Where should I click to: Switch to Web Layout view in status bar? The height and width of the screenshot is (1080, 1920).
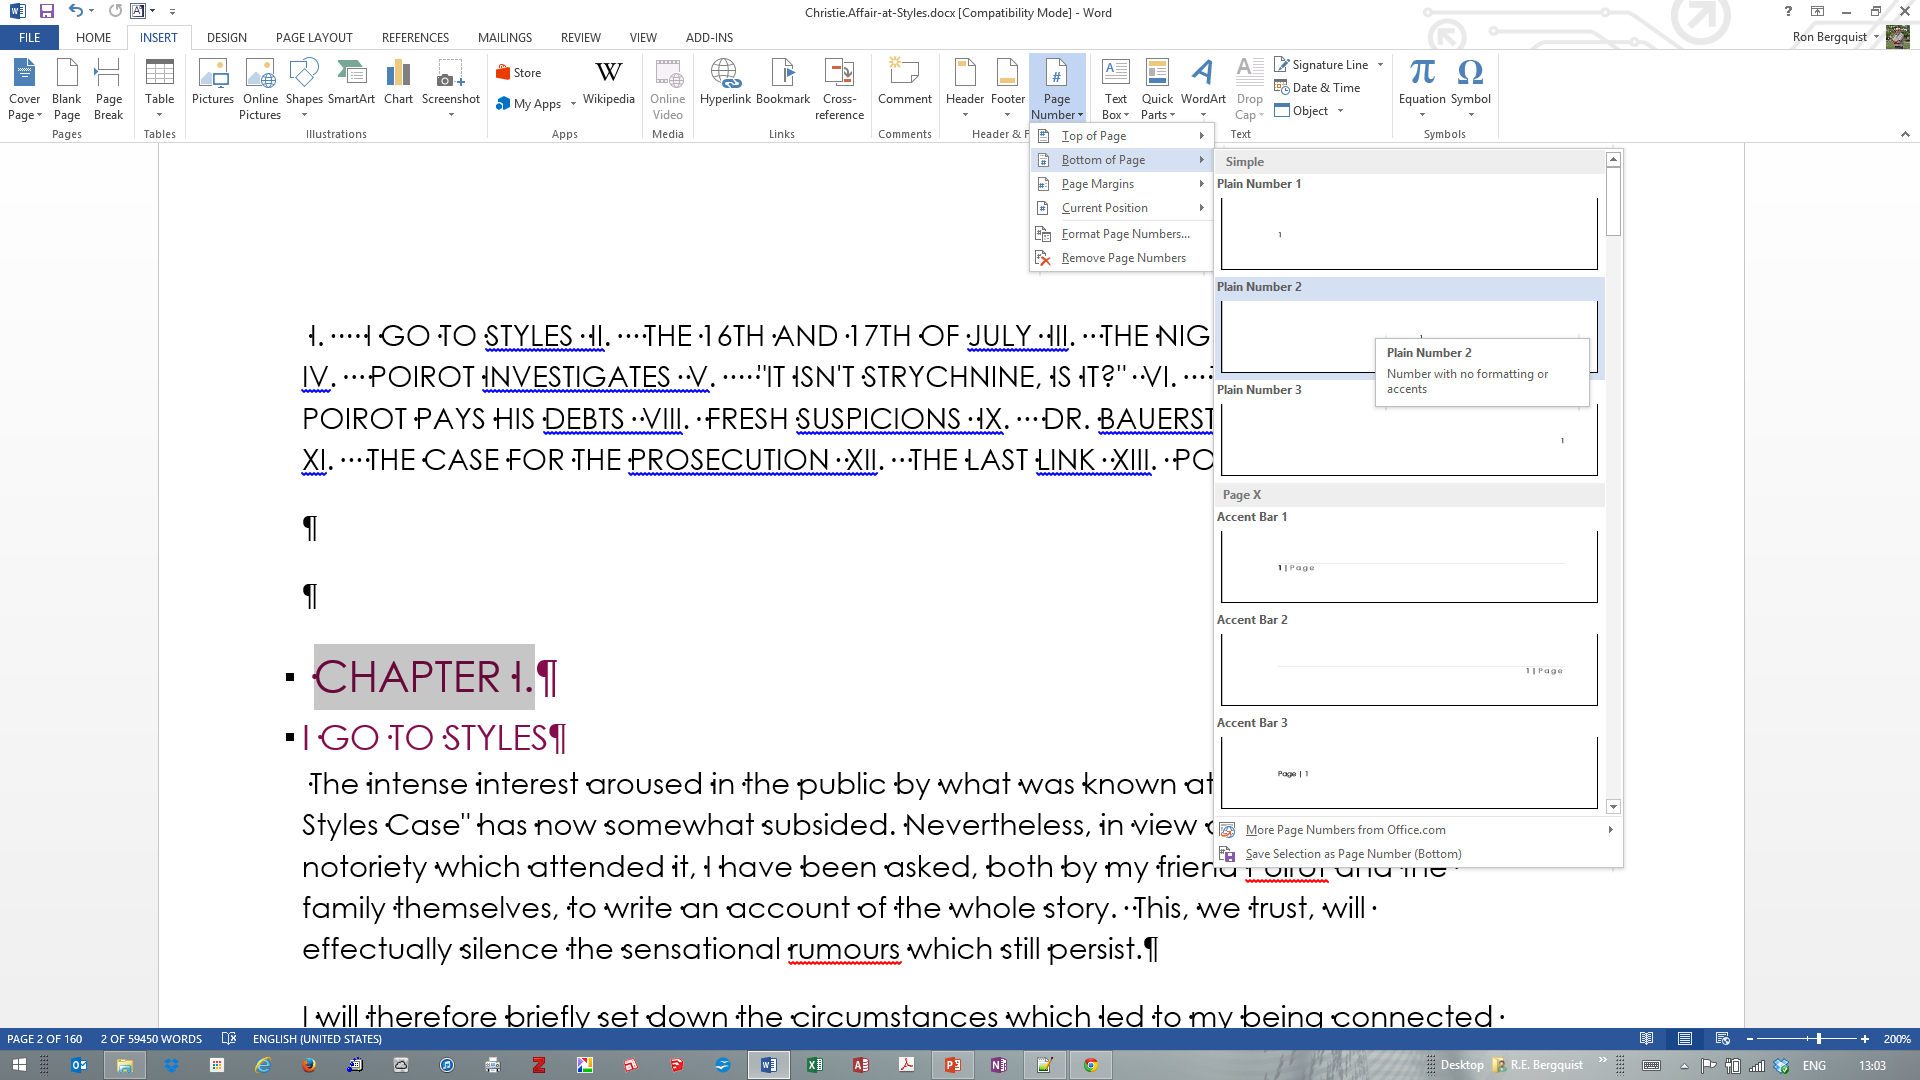click(1722, 1039)
